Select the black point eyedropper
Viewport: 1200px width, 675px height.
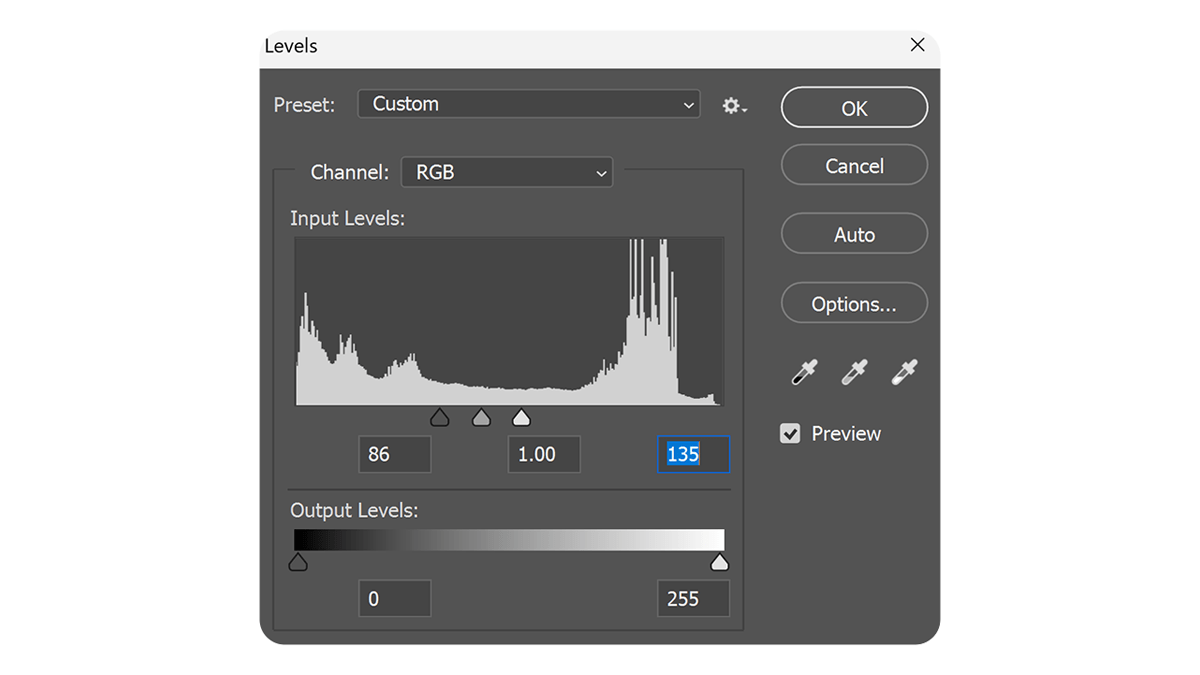pos(802,372)
